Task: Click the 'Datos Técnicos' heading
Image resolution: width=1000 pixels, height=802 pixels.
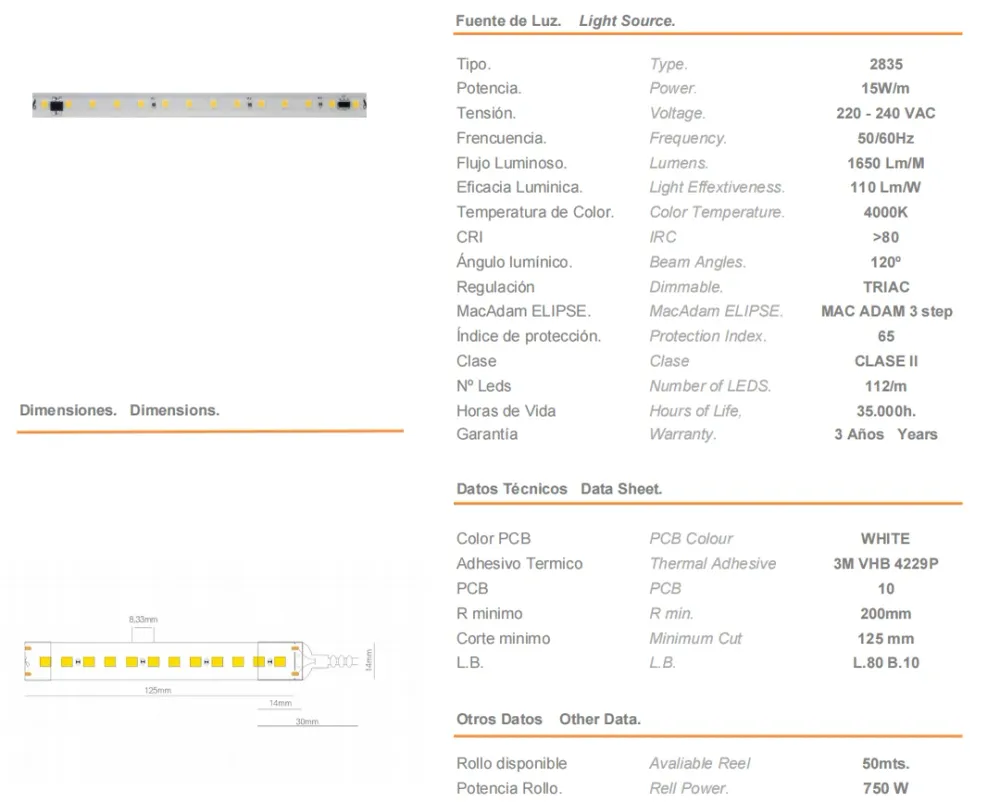Action: point(511,489)
